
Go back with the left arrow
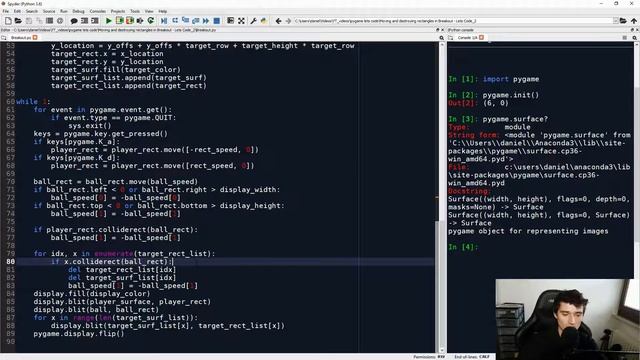[x=278, y=20]
